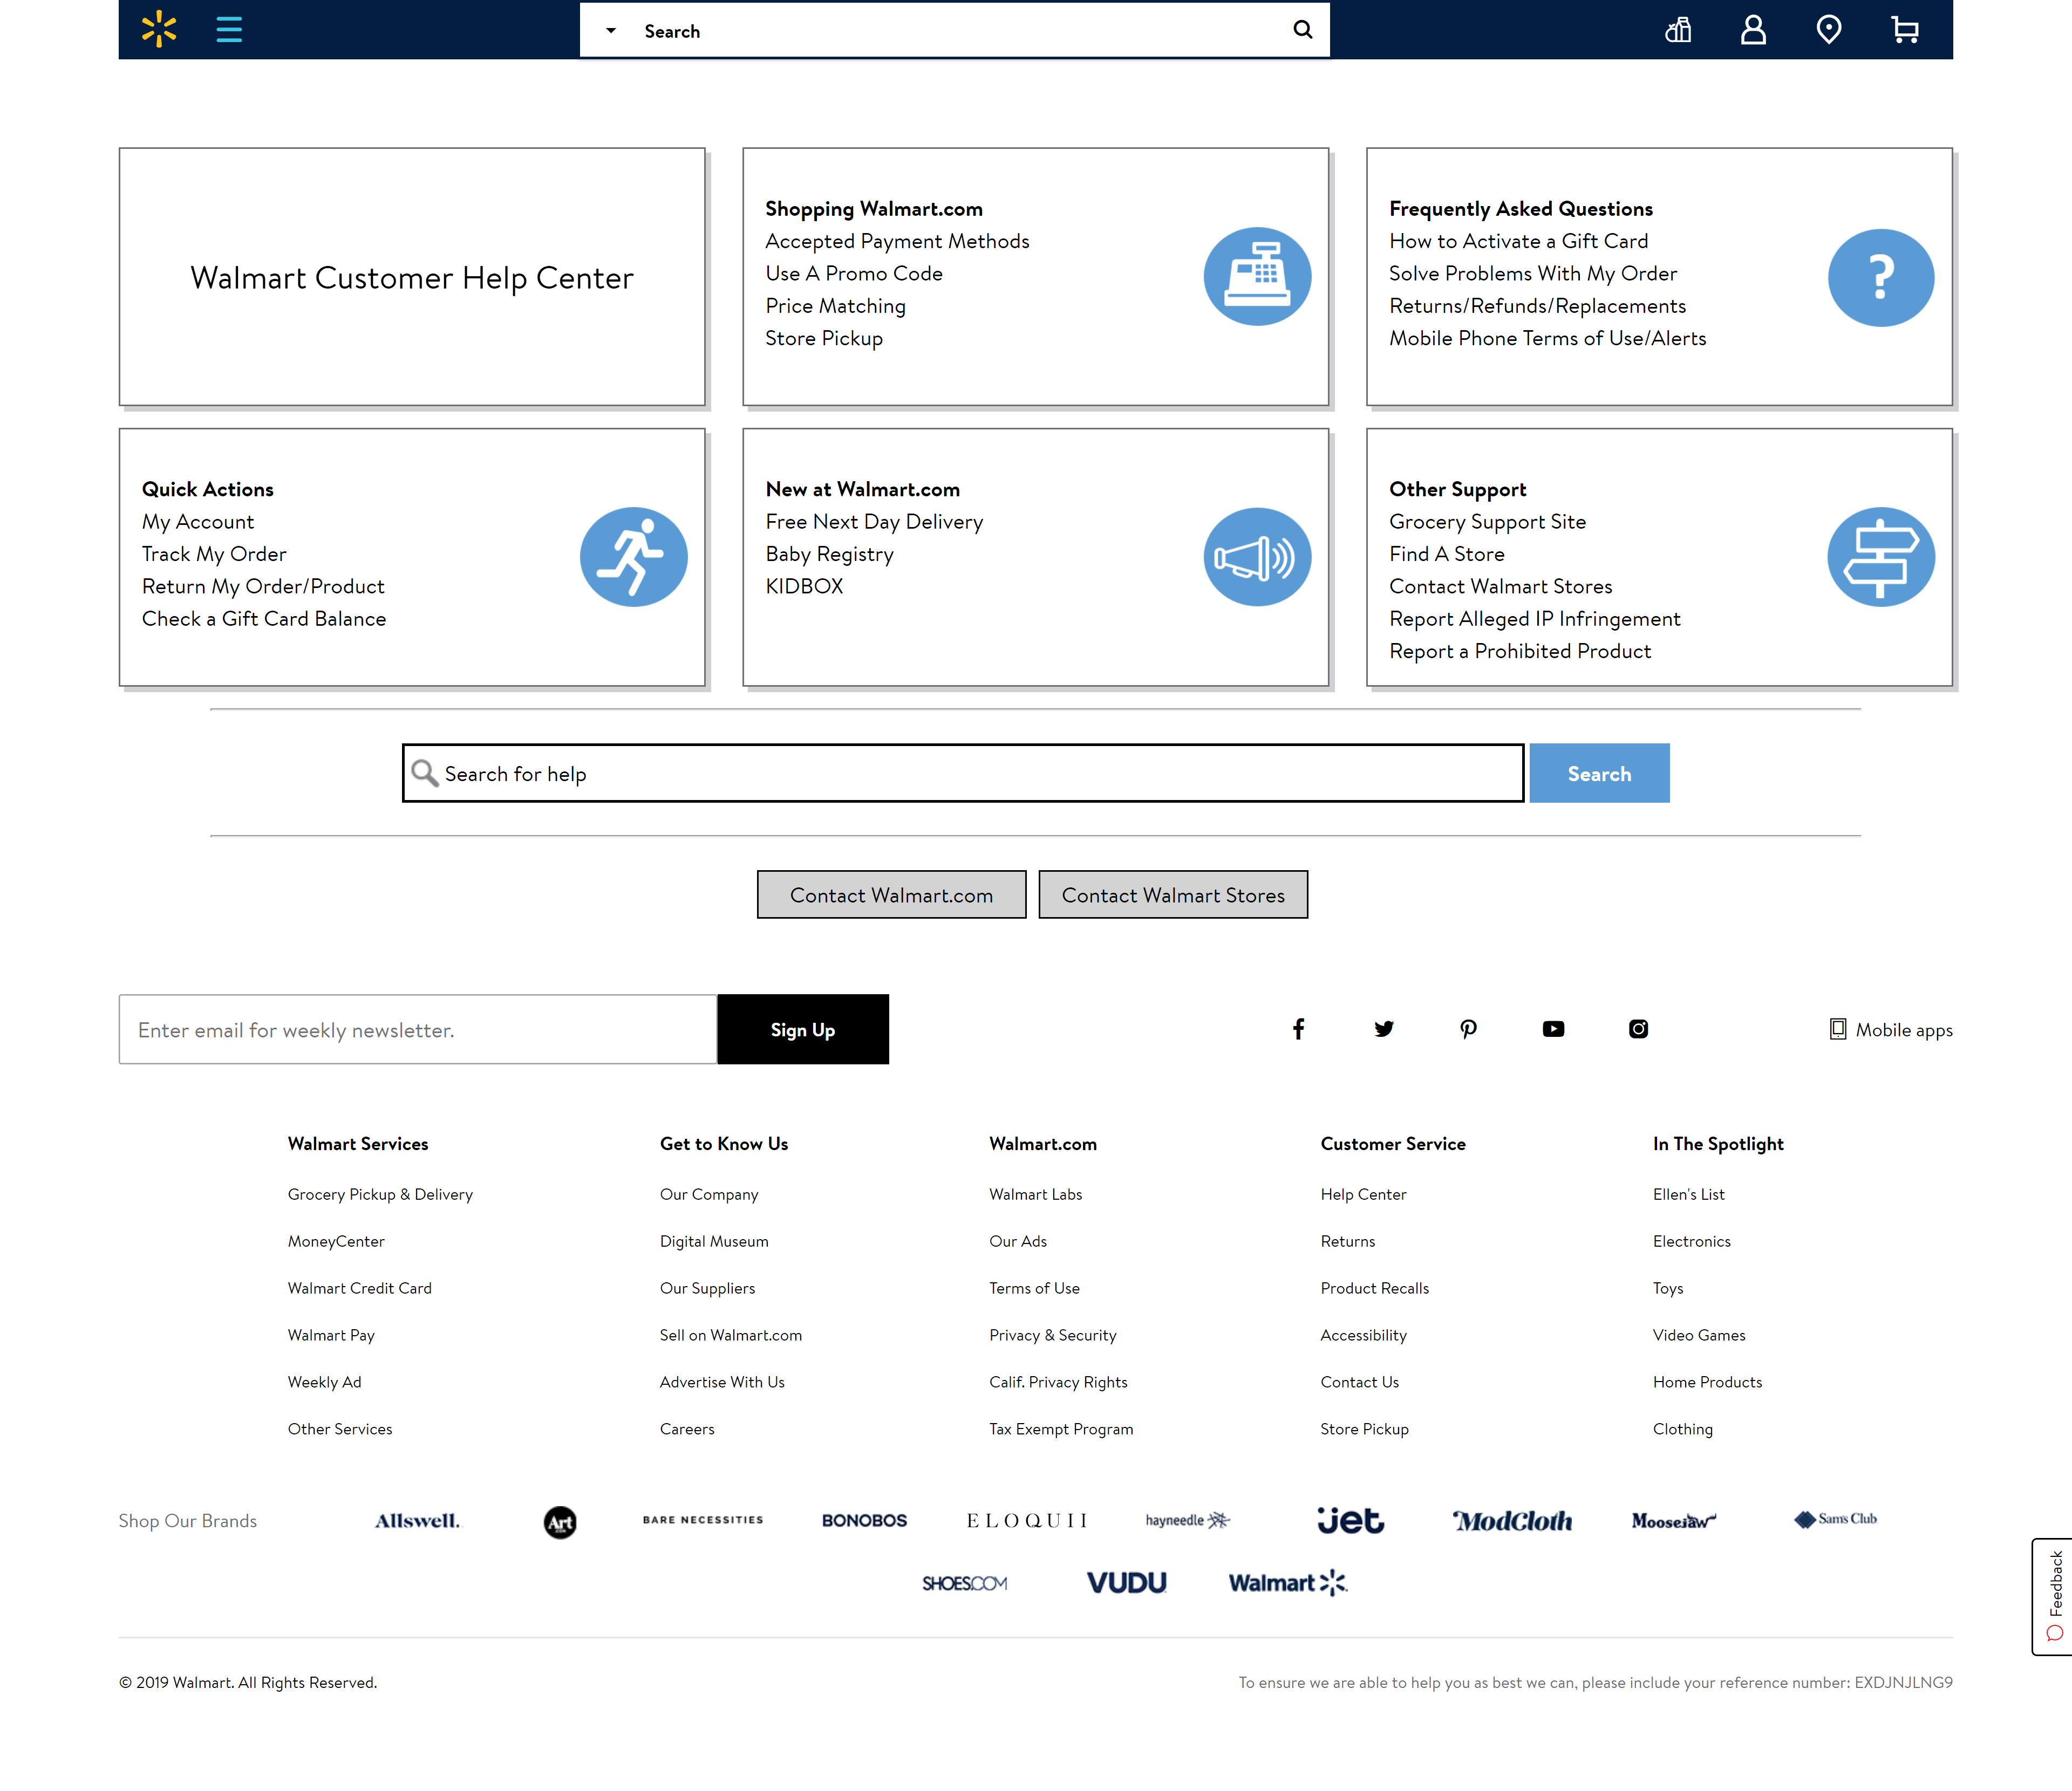Click the Eloquii brand logo
This screenshot has width=2072, height=1791.
tap(1026, 1520)
